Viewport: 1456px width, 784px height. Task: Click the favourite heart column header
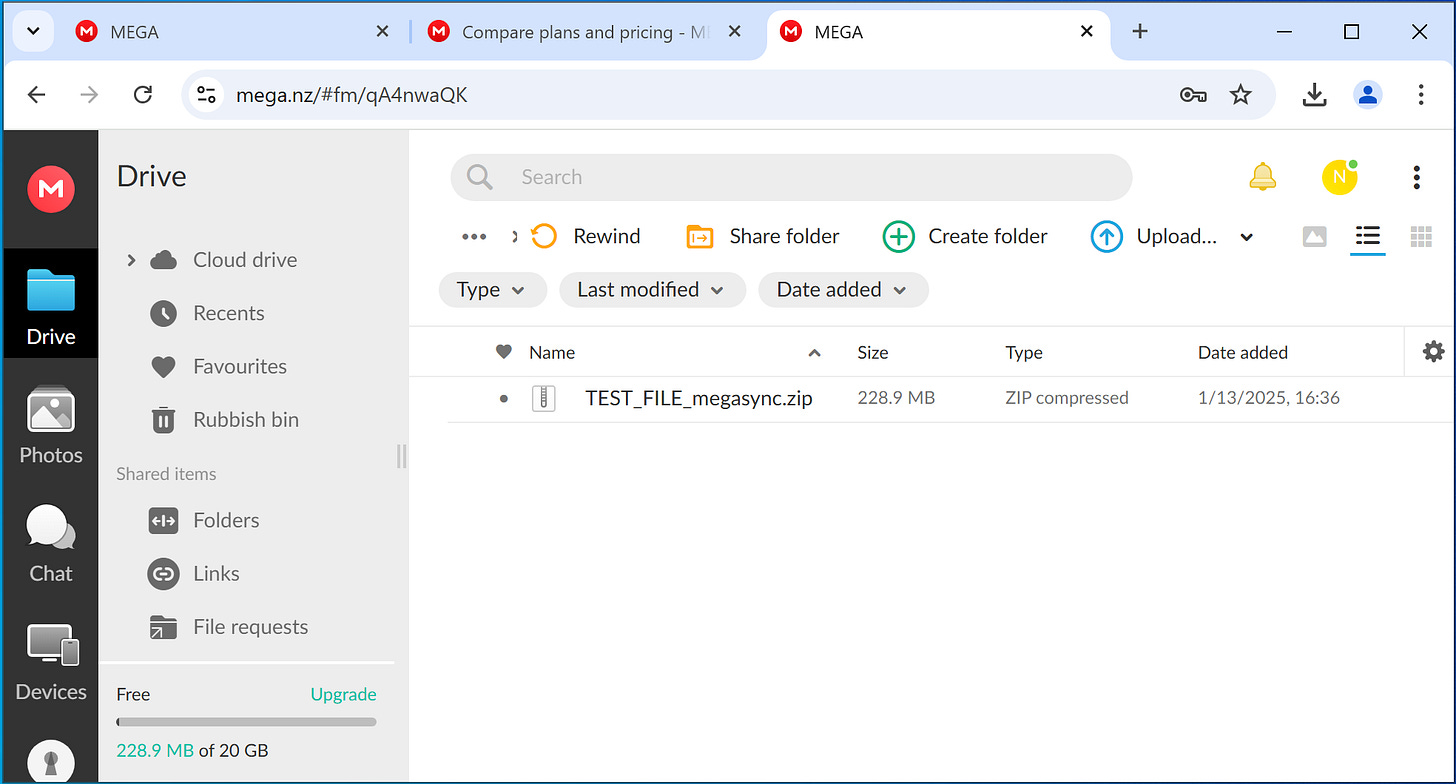[x=504, y=352]
